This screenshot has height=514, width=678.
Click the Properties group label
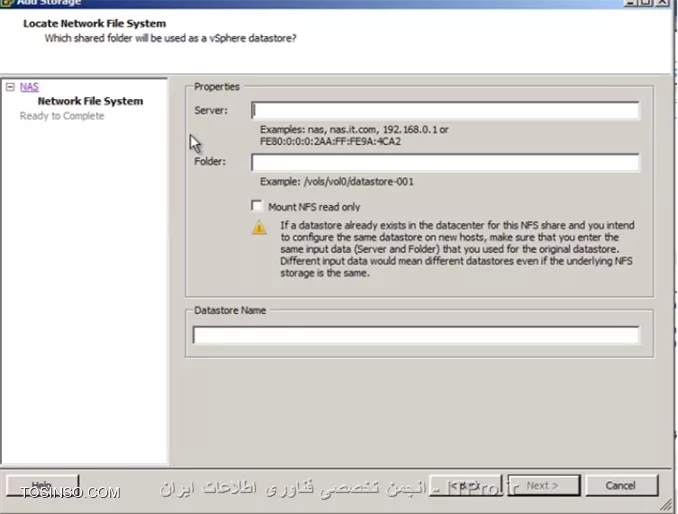coord(217,86)
